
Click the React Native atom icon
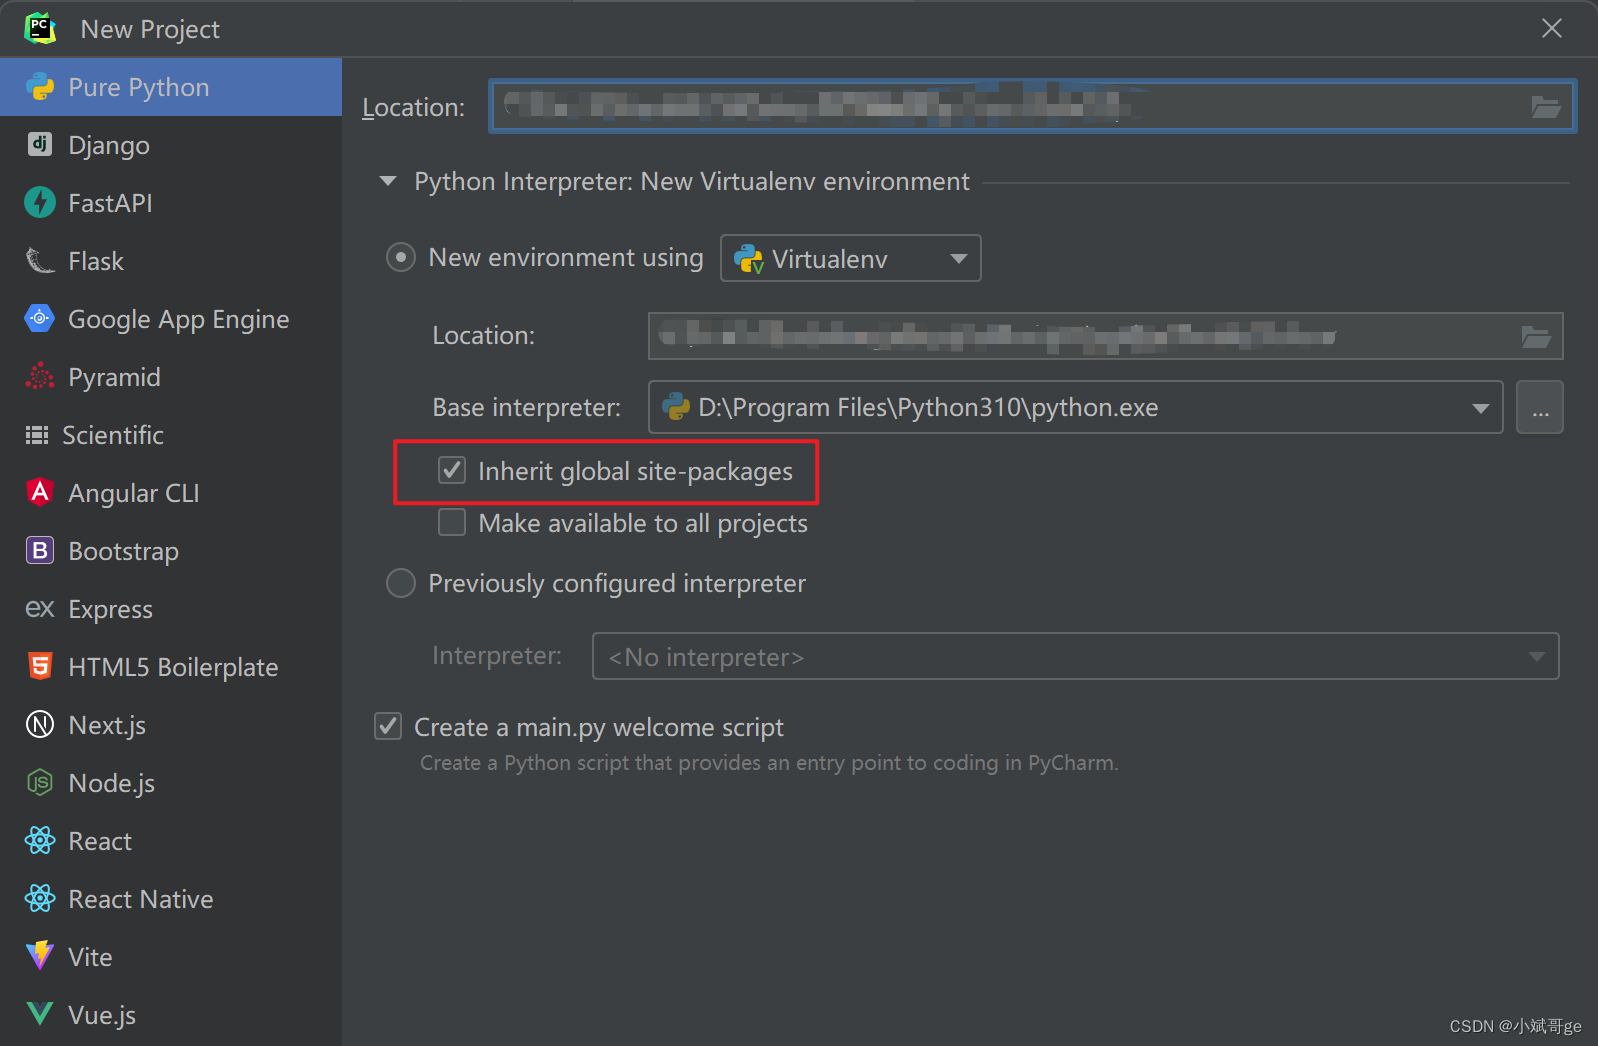point(40,898)
